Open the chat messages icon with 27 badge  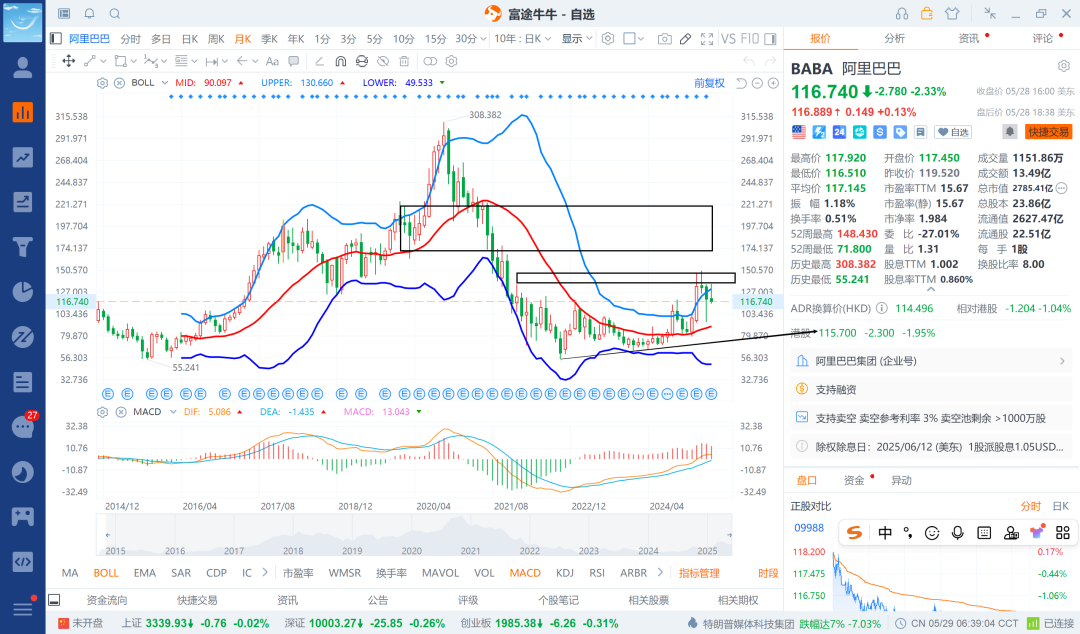coord(23,427)
